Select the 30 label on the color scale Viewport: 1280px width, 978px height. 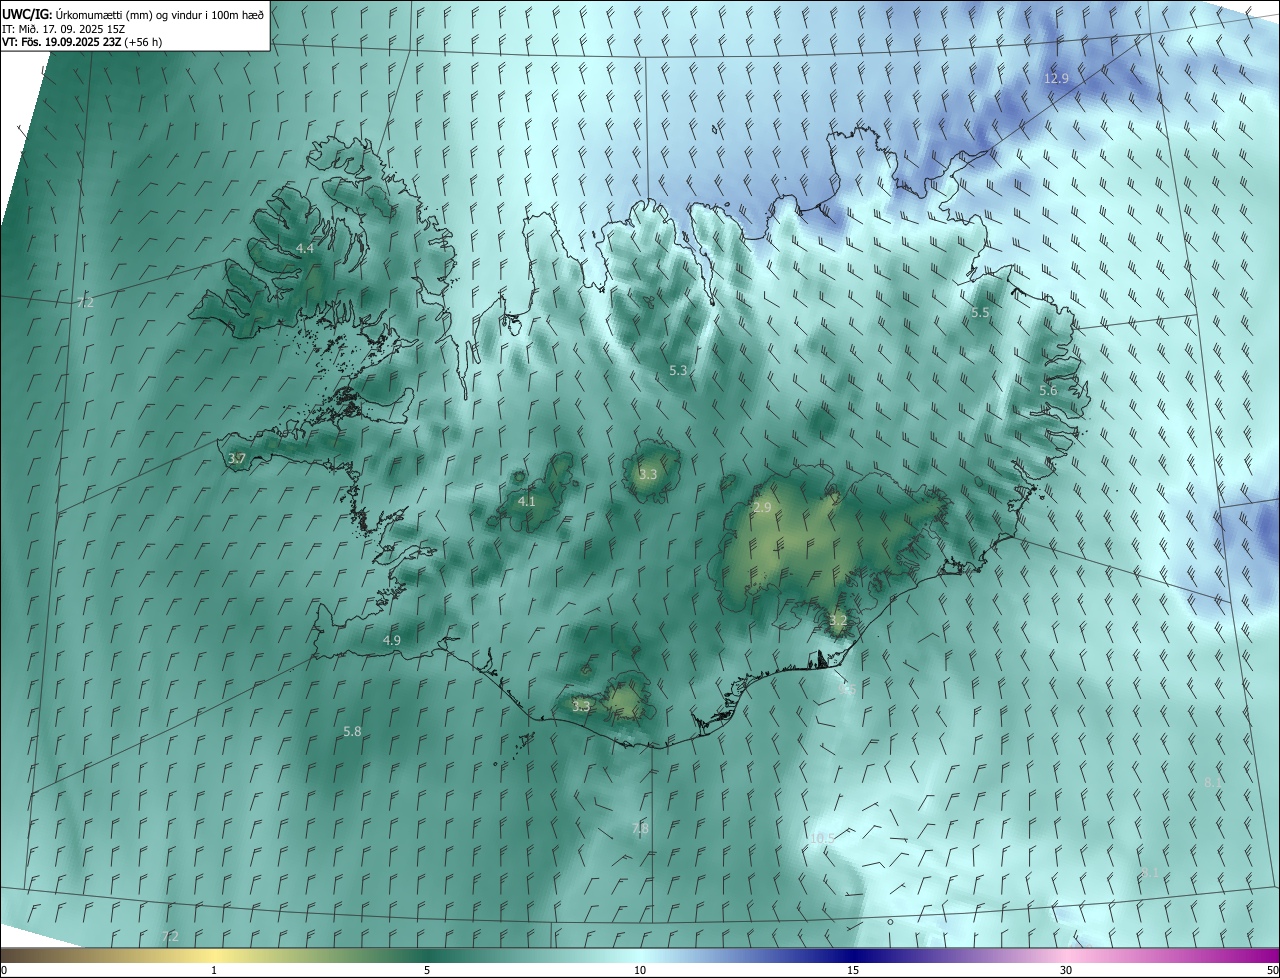[1066, 971]
